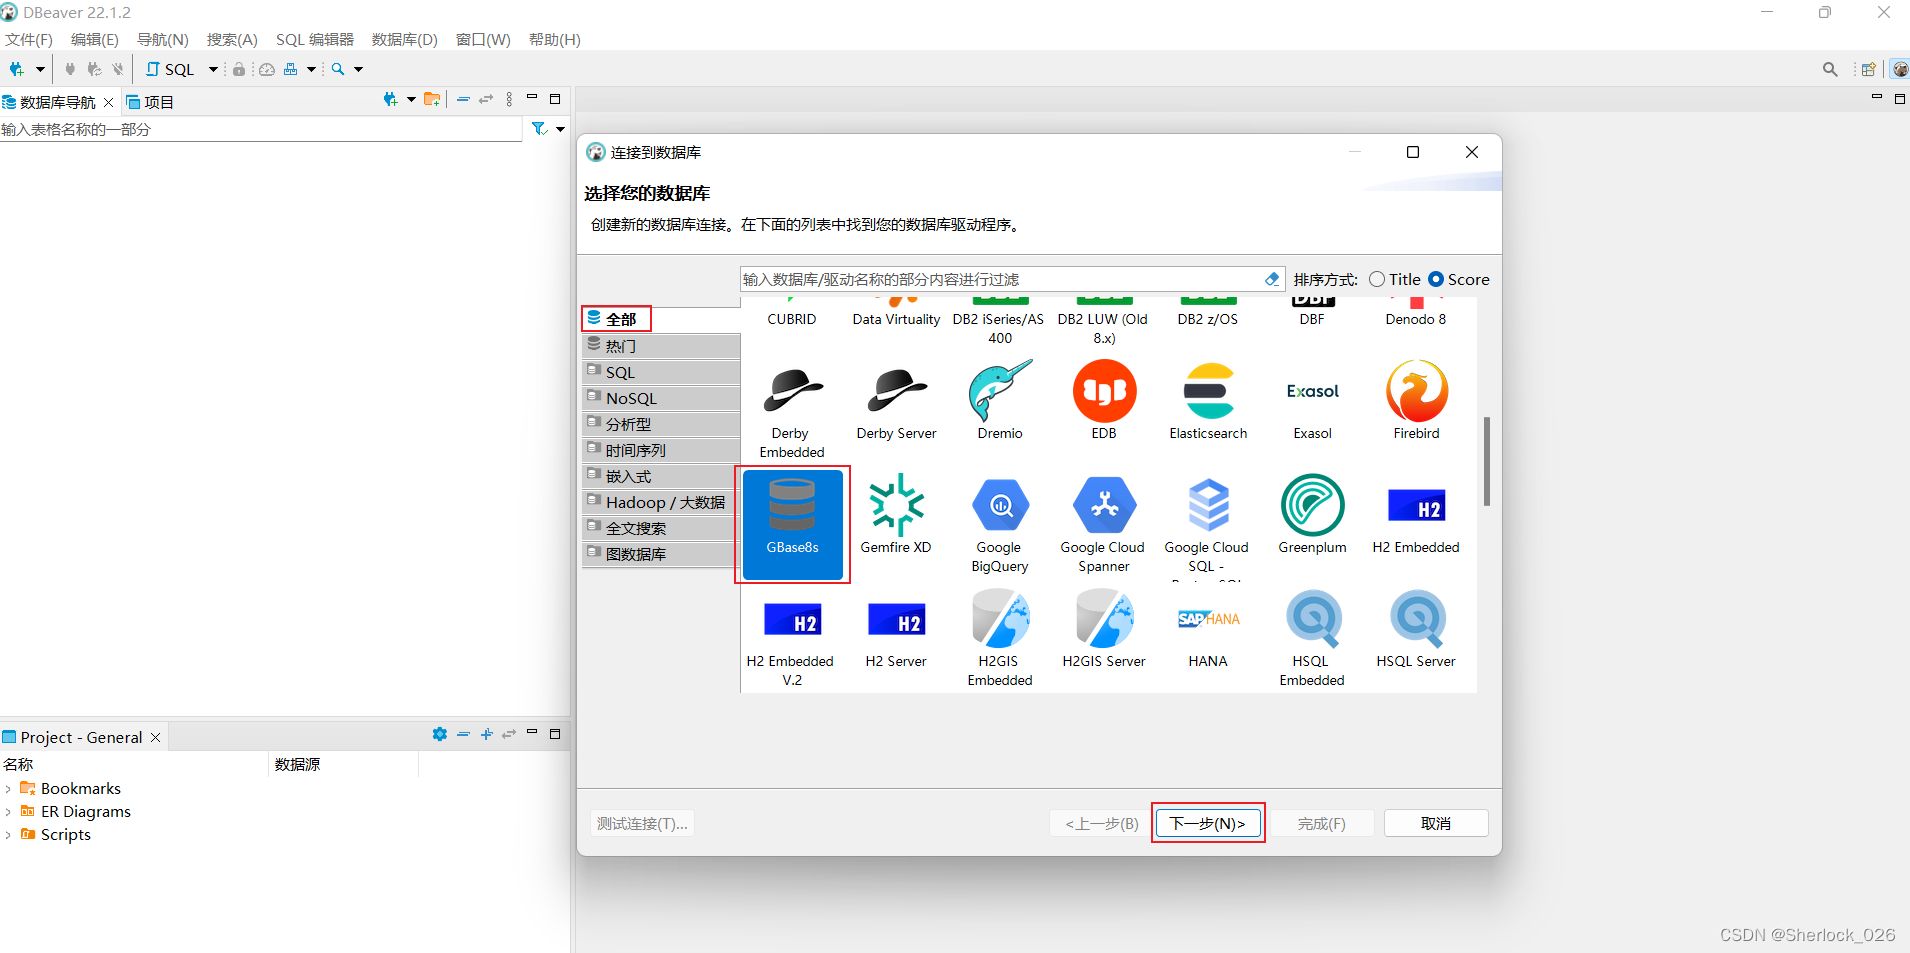Select the Title sorting radio button
This screenshot has width=1910, height=953.
[x=1375, y=280]
